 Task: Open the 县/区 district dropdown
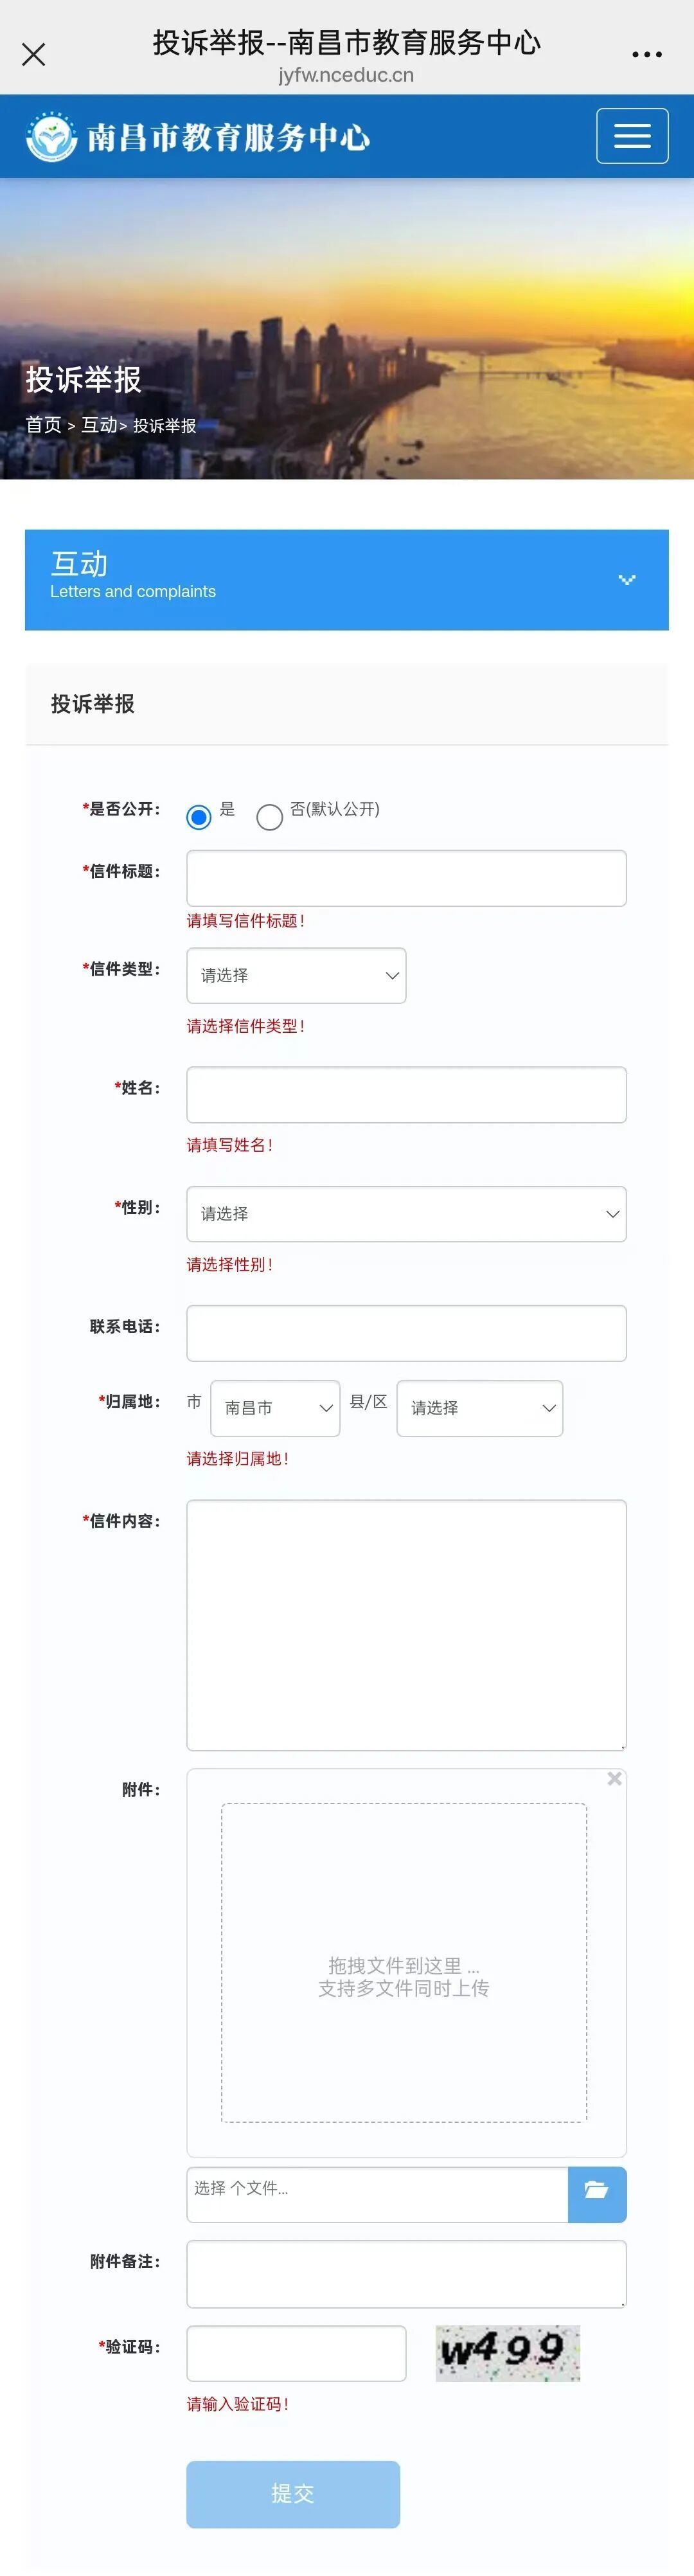(x=480, y=1408)
